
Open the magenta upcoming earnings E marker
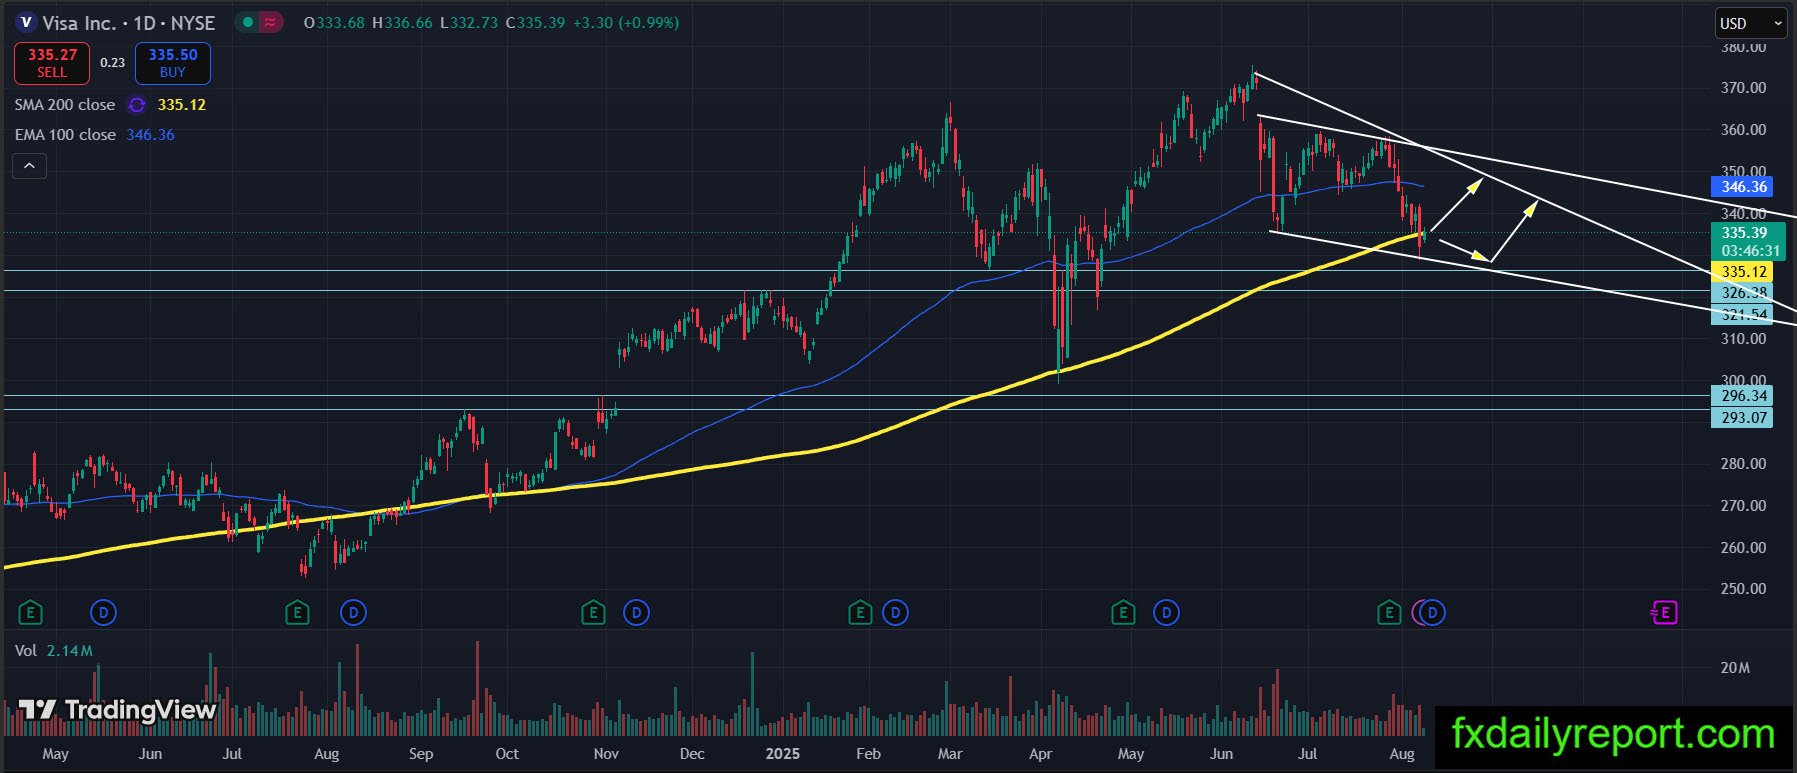coord(1664,612)
